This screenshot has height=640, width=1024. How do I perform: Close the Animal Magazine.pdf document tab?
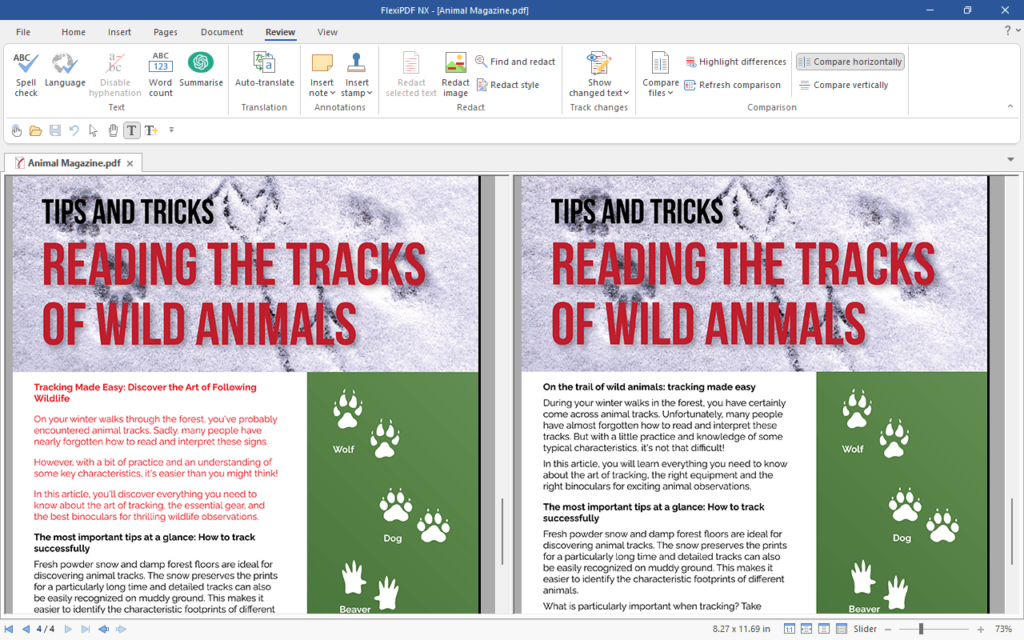130,163
